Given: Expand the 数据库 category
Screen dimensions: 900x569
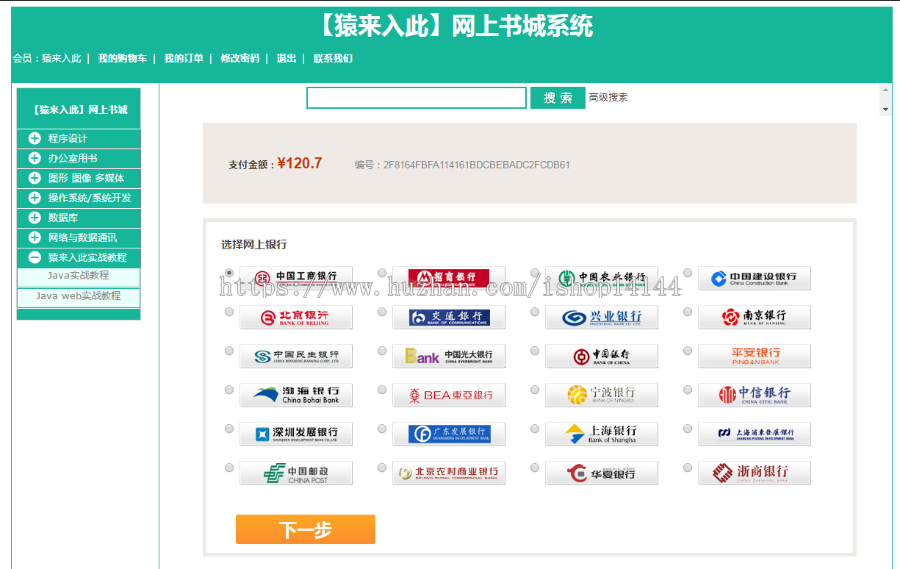Looking at the screenshot, I should [79, 218].
